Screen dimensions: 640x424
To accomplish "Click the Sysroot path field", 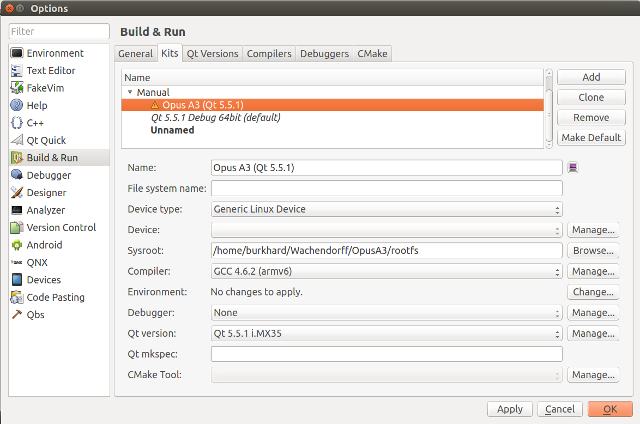I will pos(387,251).
